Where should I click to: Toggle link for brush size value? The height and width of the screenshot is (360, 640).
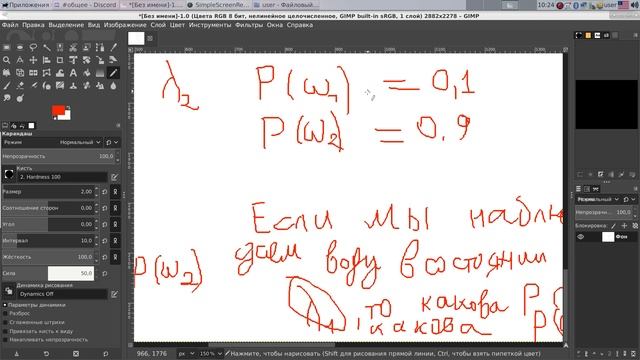tap(115, 192)
